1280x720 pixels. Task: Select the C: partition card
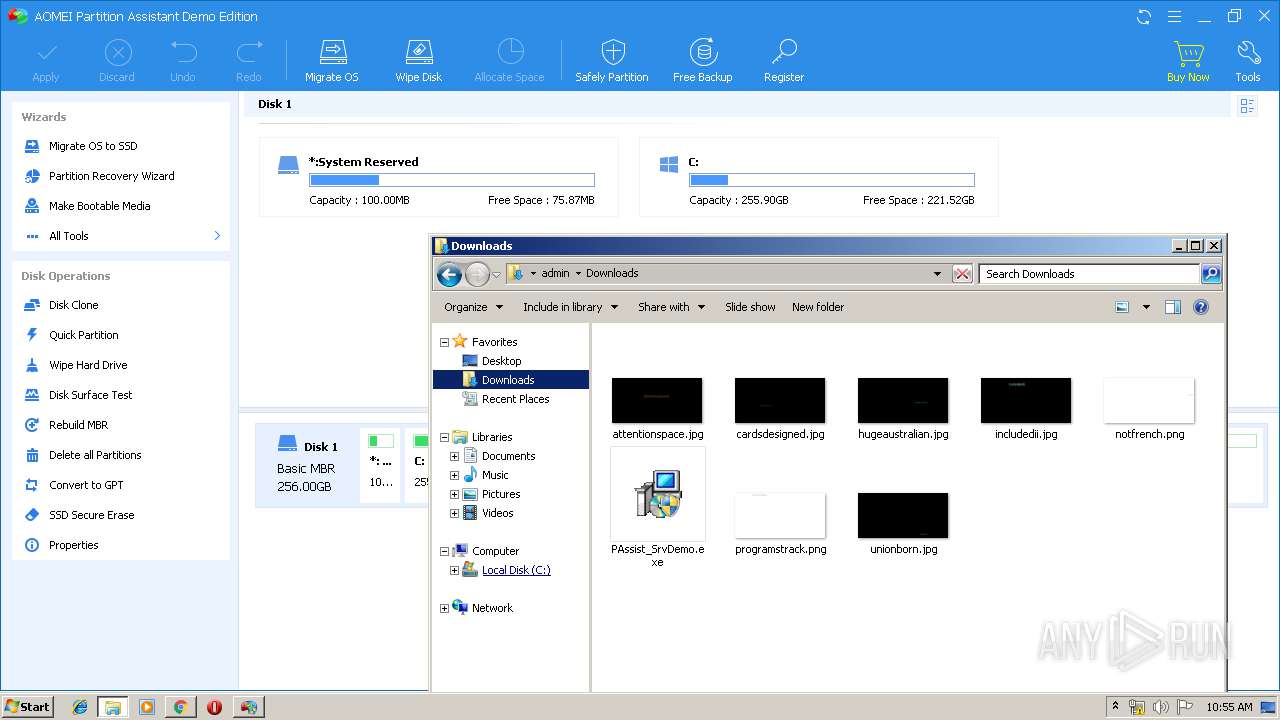pos(818,177)
